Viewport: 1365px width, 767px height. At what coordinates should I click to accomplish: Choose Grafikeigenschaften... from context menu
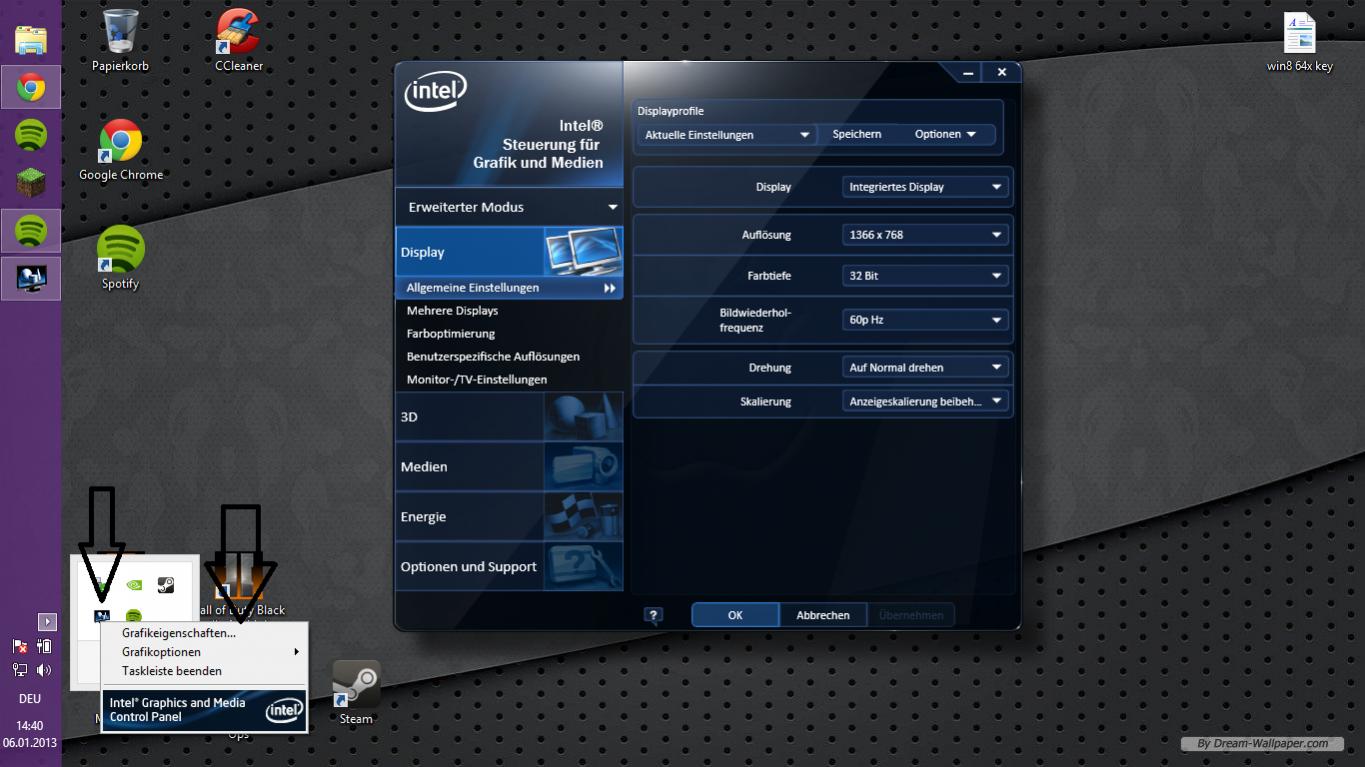[x=205, y=633]
